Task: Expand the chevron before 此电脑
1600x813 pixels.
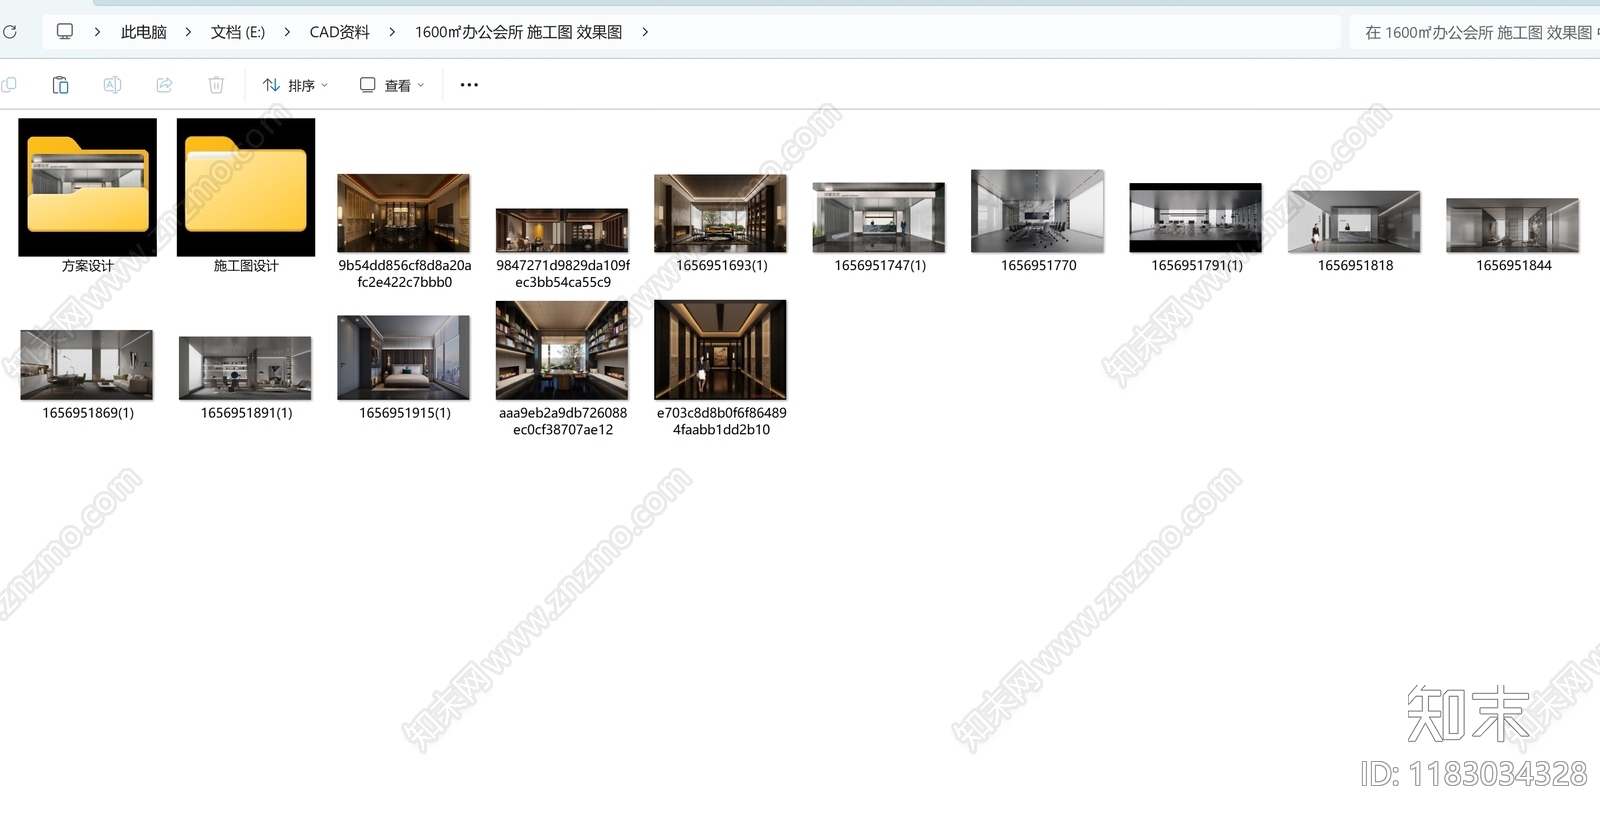Action: (x=97, y=32)
